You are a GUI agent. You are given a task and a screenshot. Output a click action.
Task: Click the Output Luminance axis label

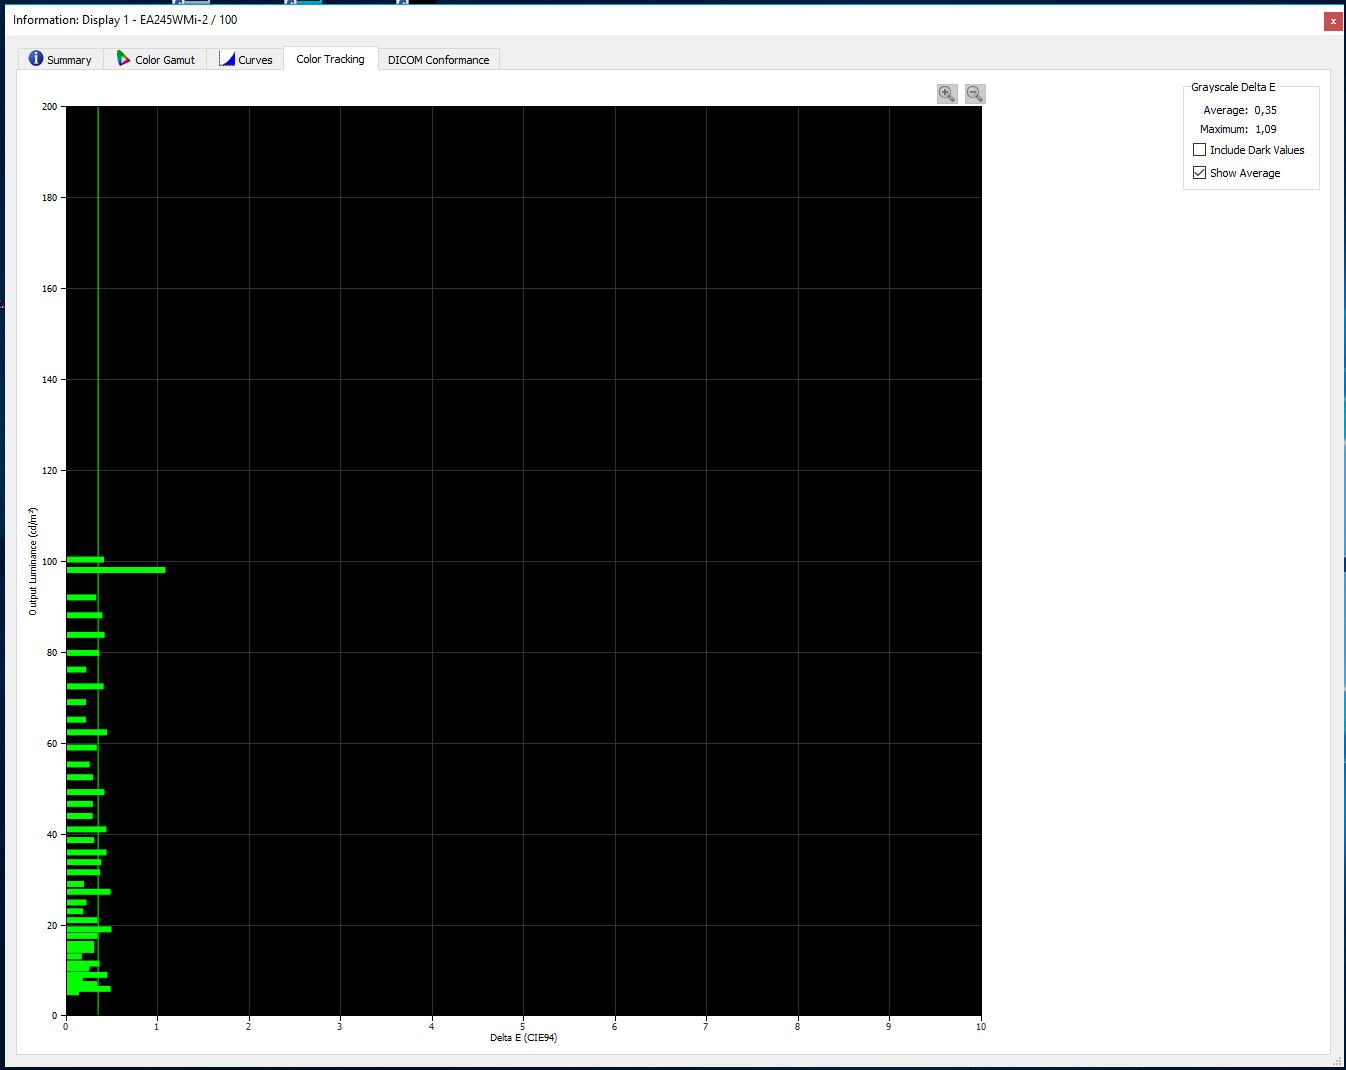coord(33,561)
